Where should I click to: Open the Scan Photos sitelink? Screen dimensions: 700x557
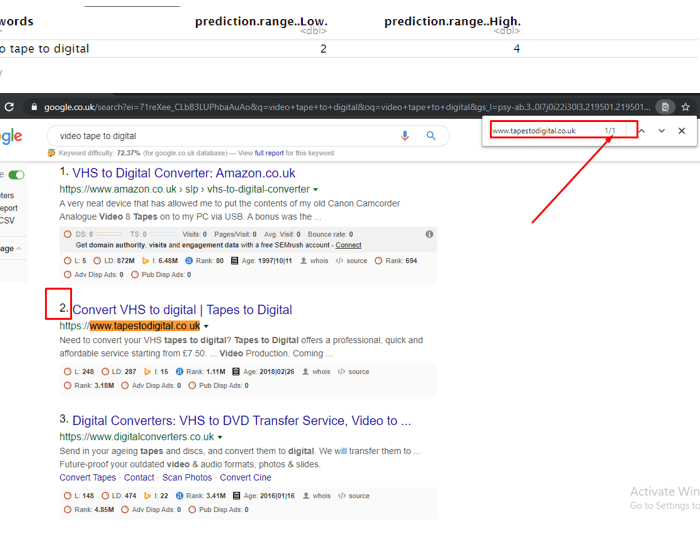[x=187, y=478]
